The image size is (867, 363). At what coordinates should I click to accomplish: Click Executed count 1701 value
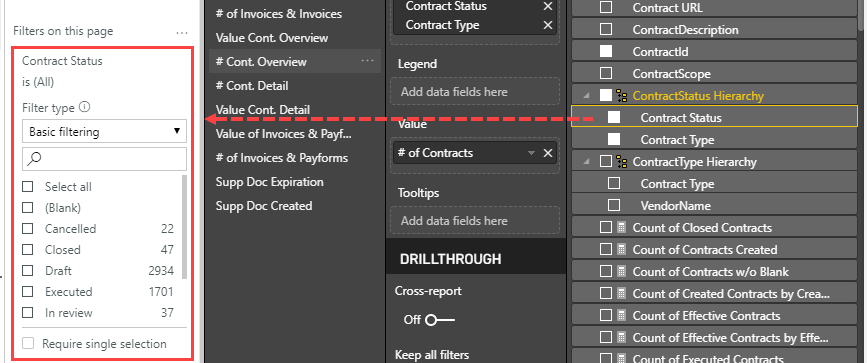pyautogui.click(x=161, y=292)
